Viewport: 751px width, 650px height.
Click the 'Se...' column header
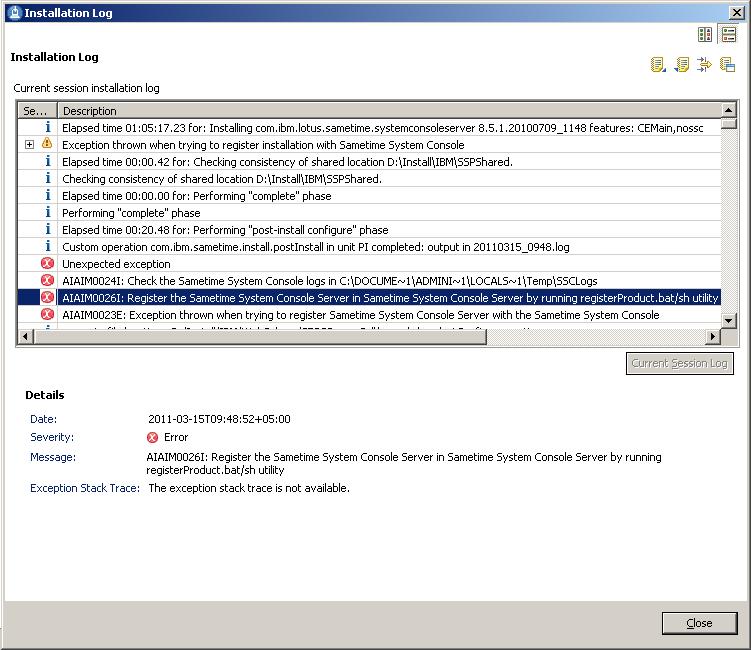pos(37,111)
